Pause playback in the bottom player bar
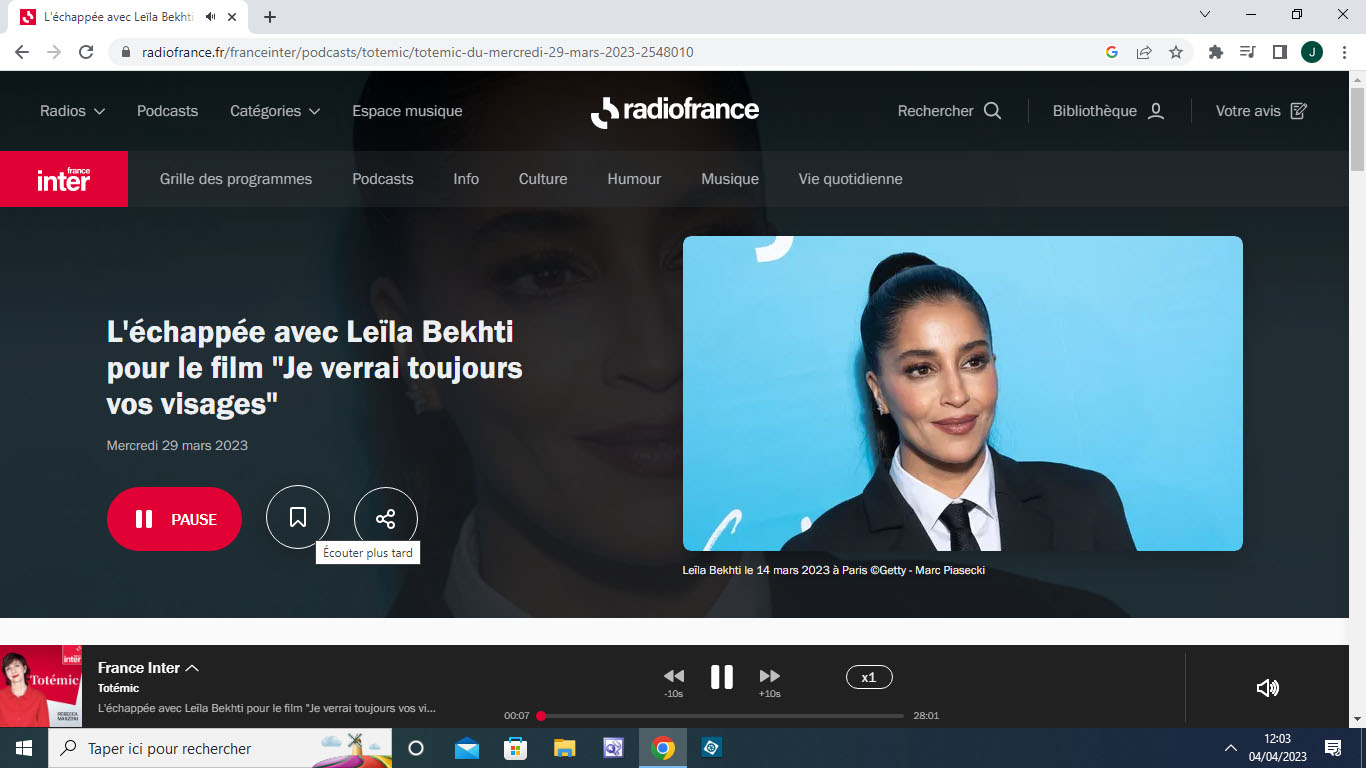Viewport: 1366px width, 768px height. click(721, 677)
